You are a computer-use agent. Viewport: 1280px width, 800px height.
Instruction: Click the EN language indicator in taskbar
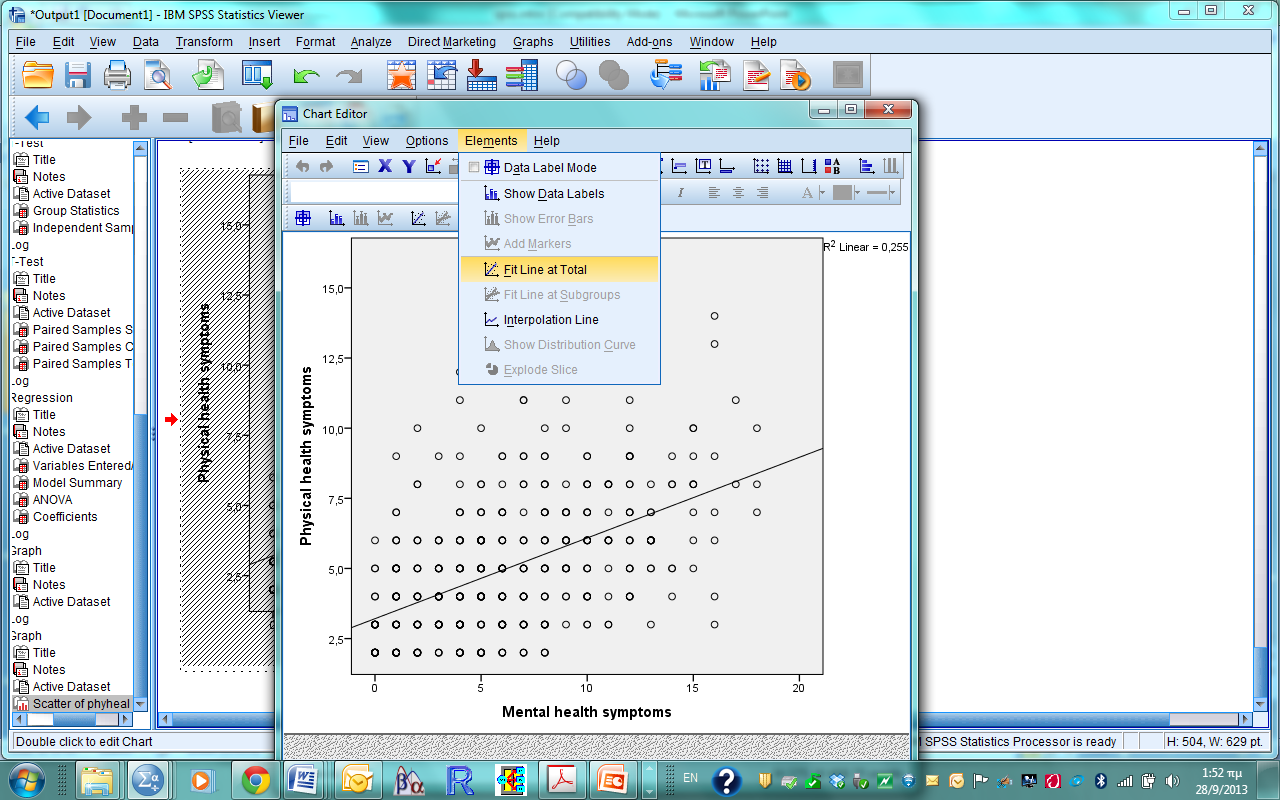pos(690,778)
